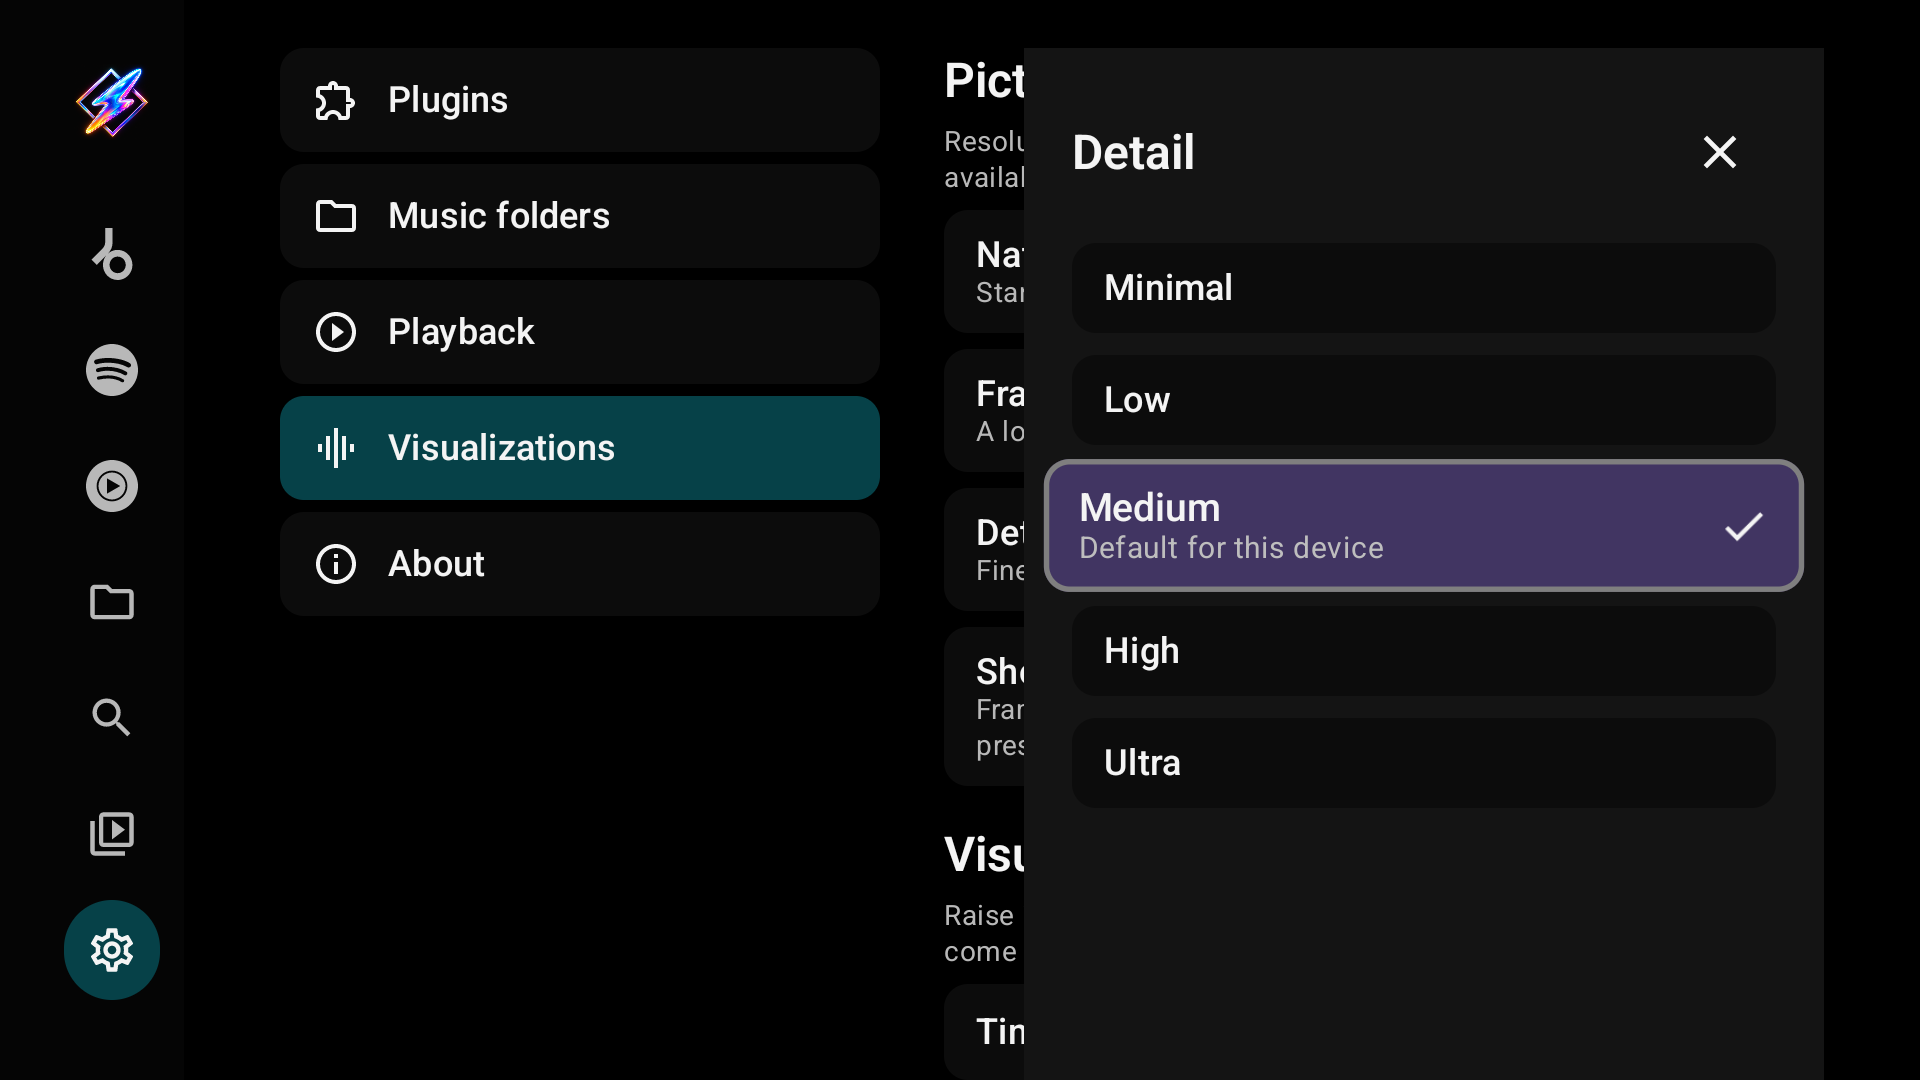Click the Detail panel heading
This screenshot has height=1080, width=1920.
pyautogui.click(x=1133, y=152)
